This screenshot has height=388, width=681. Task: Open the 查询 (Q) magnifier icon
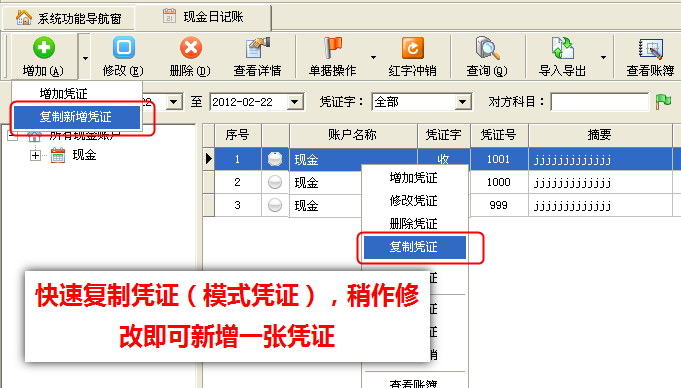click(x=487, y=48)
